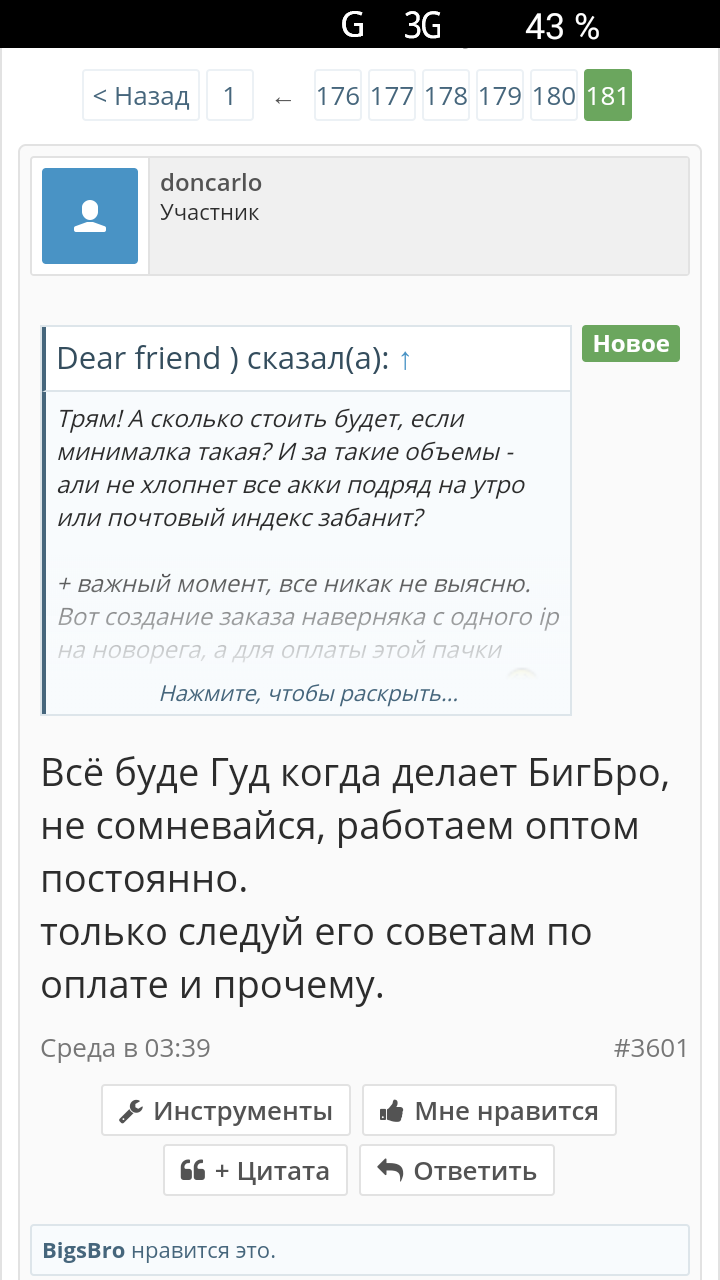
Task: Select page 179
Action: tap(500, 96)
